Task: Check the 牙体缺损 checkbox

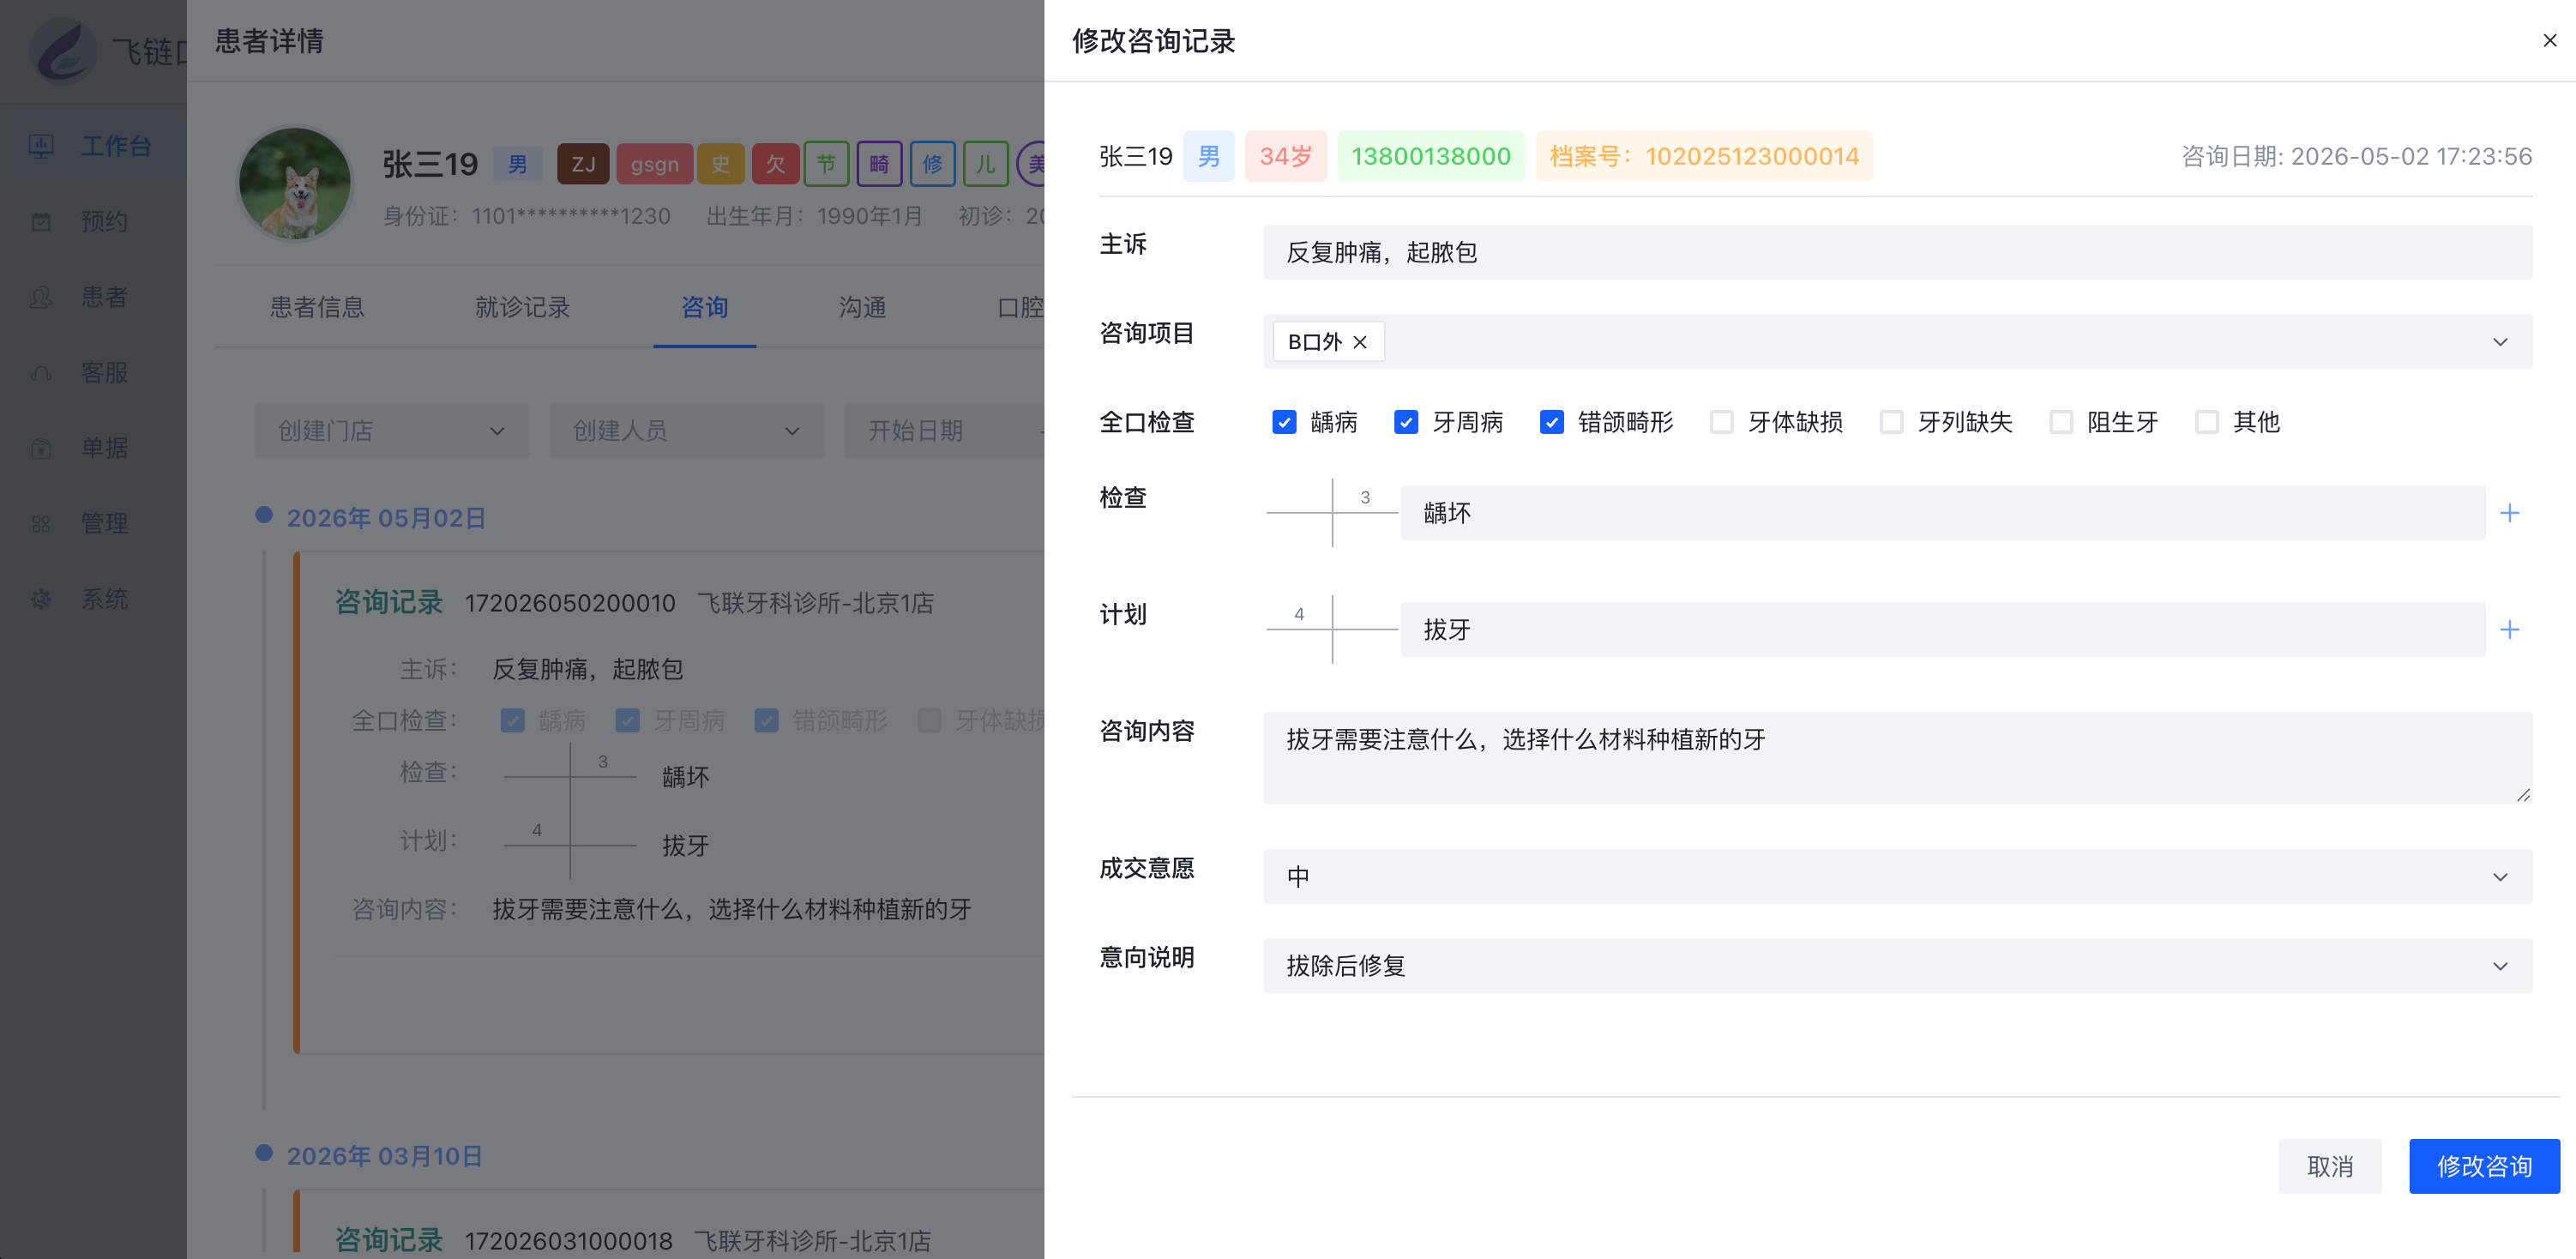Action: coord(1721,422)
